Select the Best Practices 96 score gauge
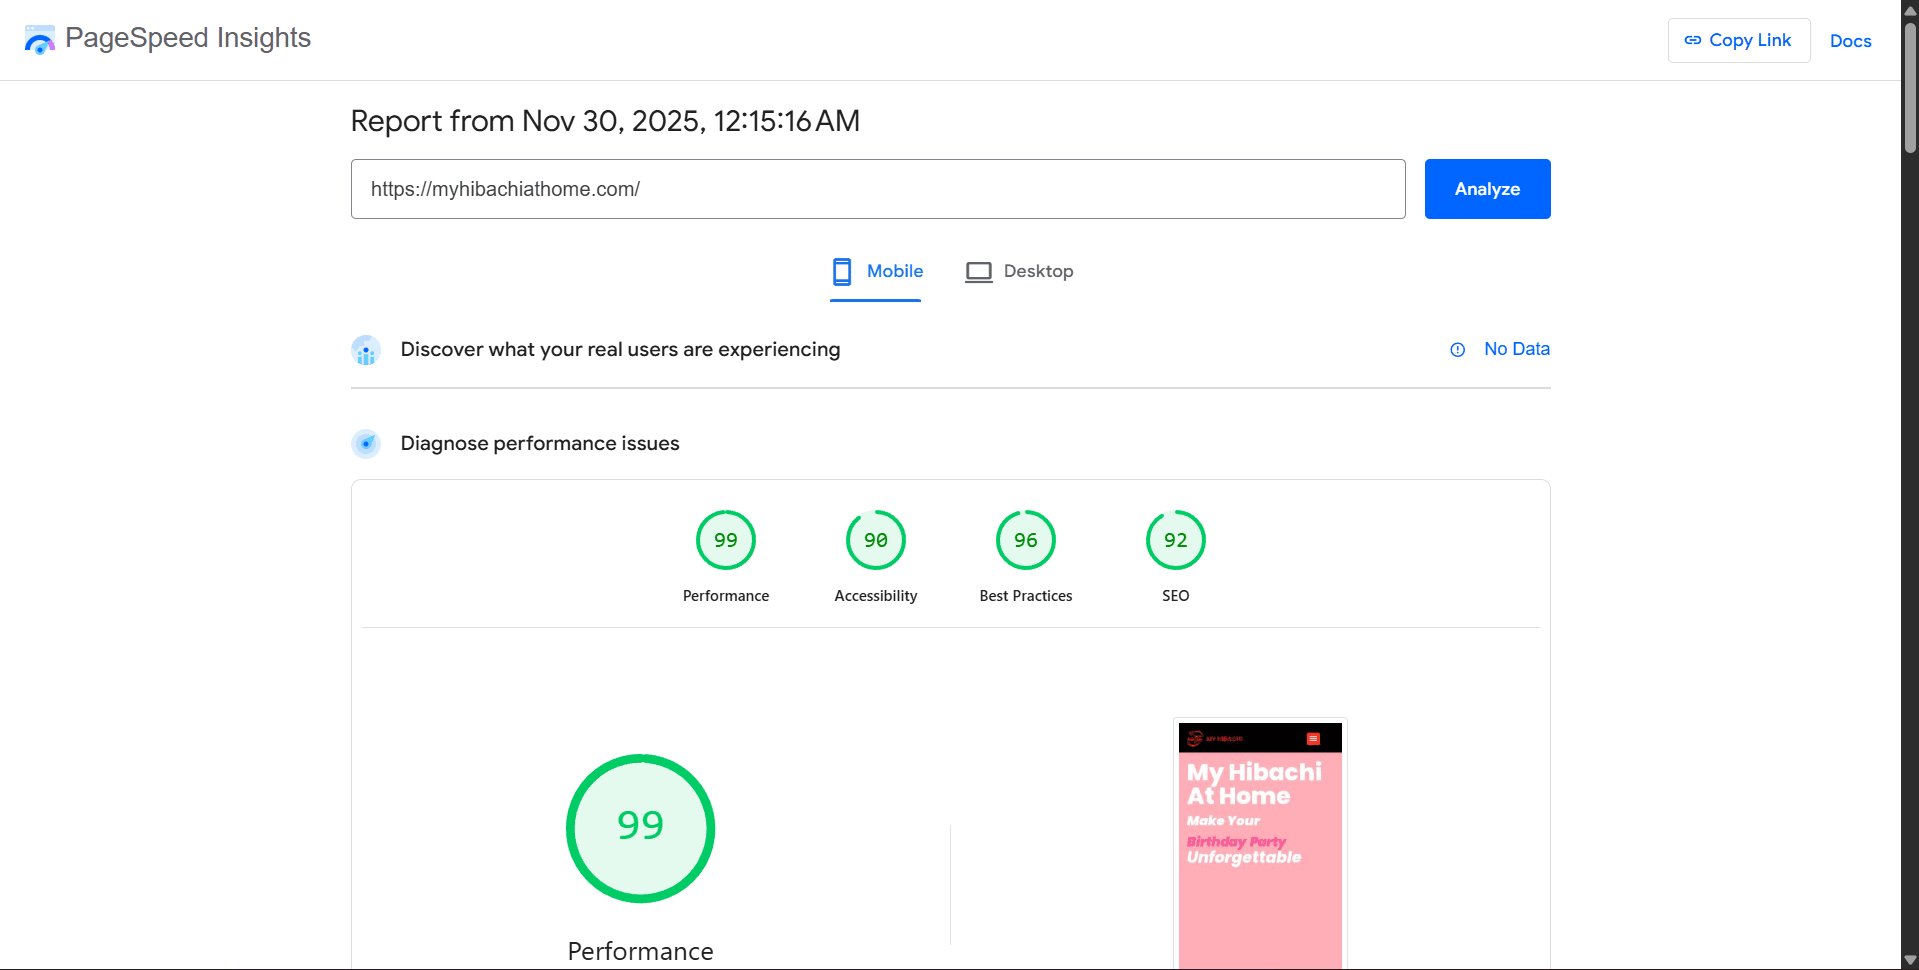 1026,540
